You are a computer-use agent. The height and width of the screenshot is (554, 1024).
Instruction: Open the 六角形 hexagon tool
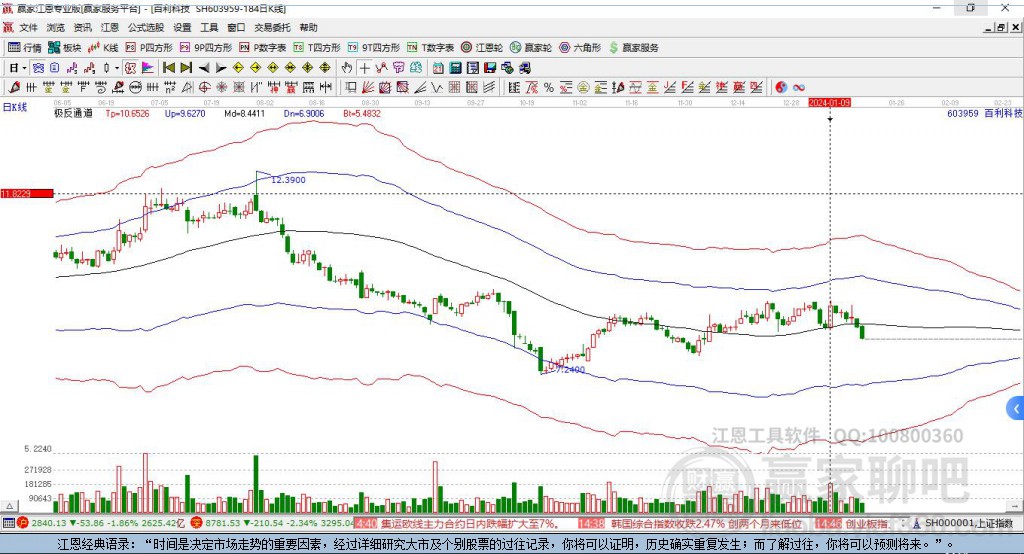[580, 48]
